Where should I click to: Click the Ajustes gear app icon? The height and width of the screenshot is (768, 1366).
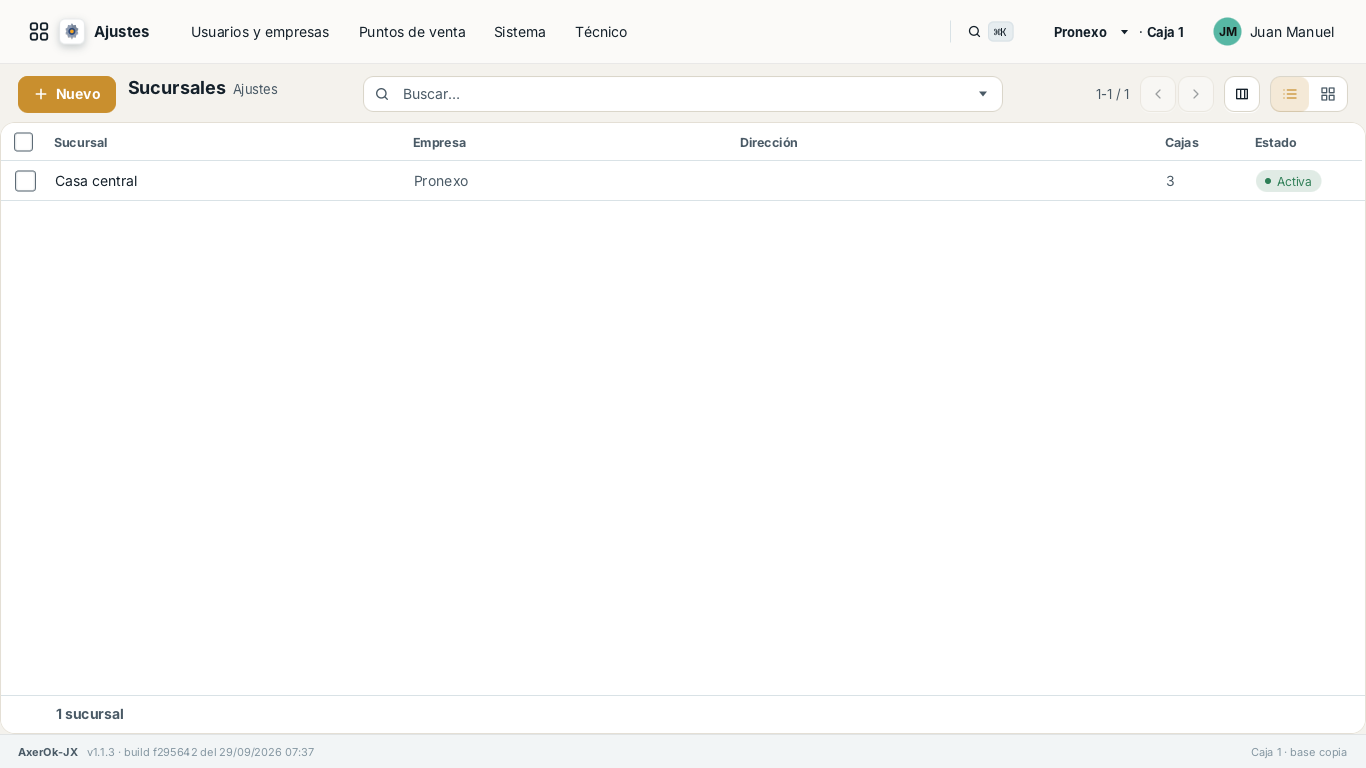[72, 32]
